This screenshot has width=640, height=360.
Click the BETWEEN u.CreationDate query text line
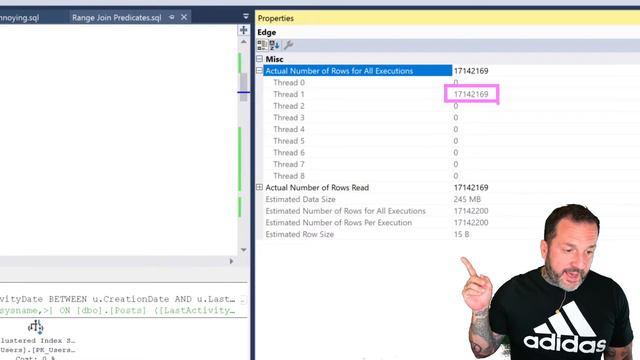(118, 299)
